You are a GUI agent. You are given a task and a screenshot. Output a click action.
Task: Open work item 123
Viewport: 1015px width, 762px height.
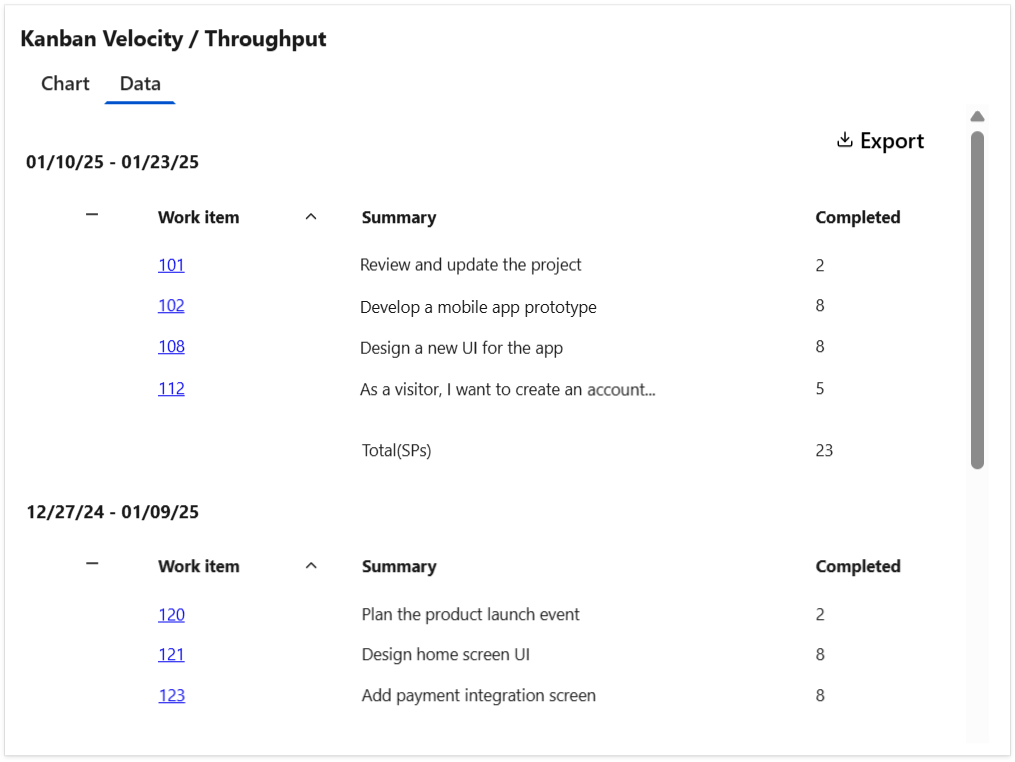pos(171,695)
